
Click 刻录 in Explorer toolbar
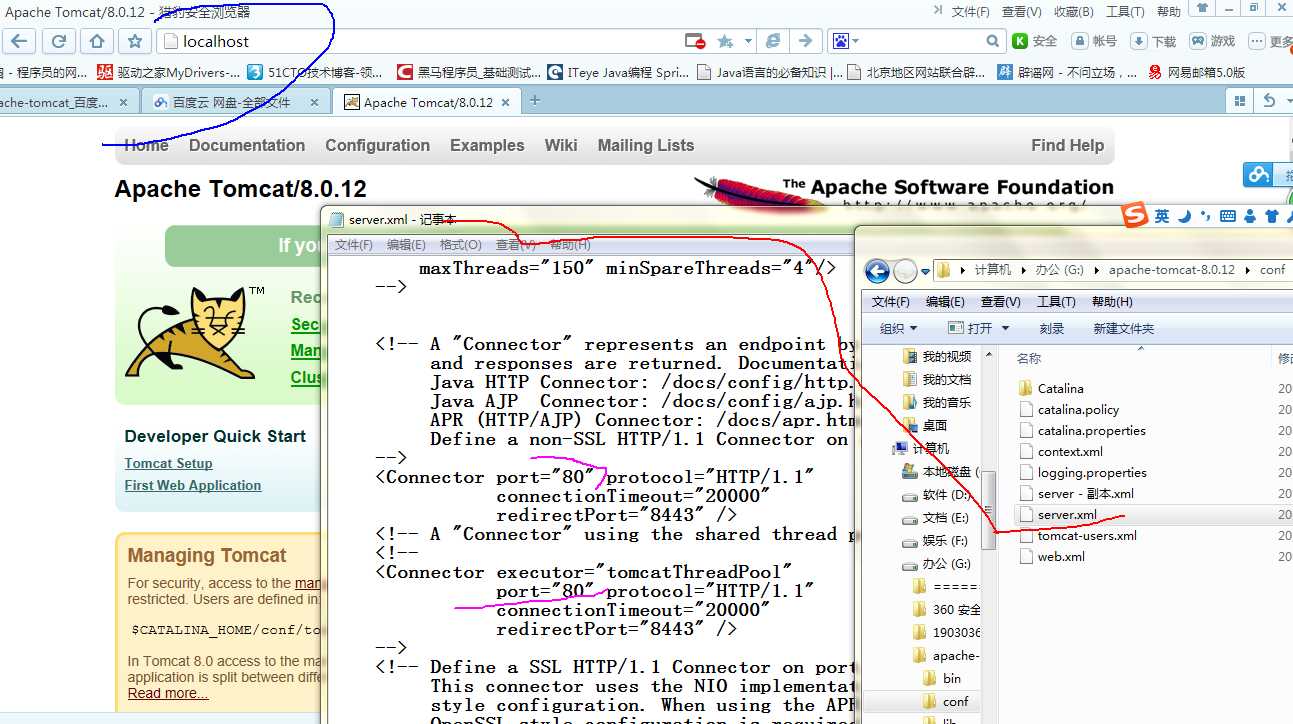1051,328
